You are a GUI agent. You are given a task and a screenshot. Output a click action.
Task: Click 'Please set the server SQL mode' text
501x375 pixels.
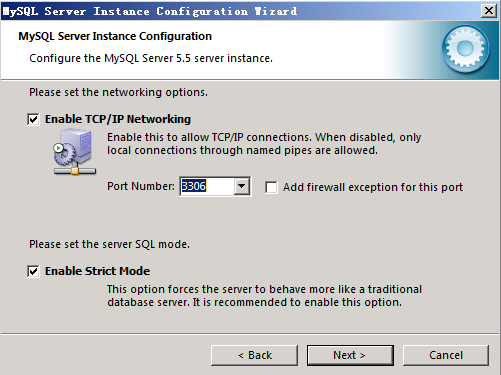point(109,244)
